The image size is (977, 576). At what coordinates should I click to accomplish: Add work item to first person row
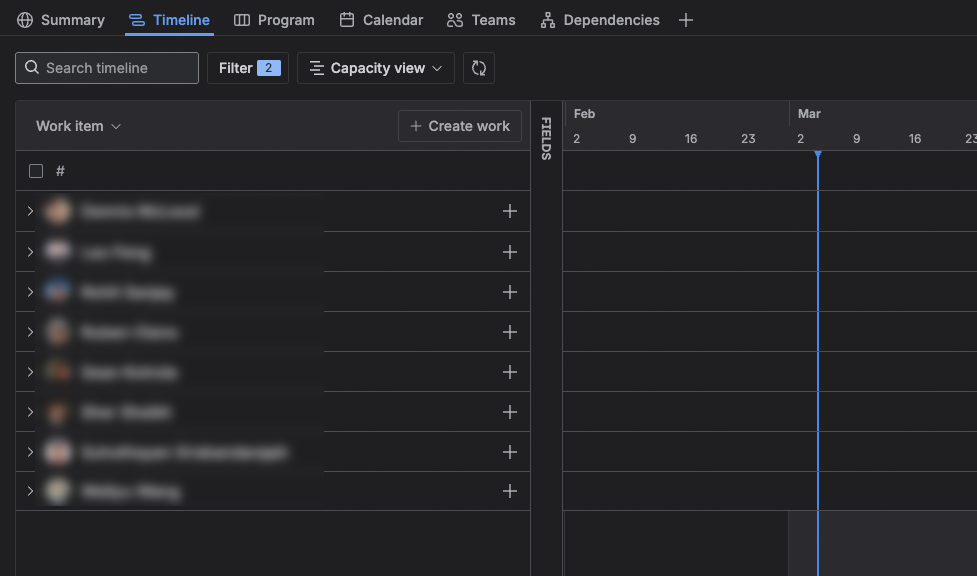(510, 211)
